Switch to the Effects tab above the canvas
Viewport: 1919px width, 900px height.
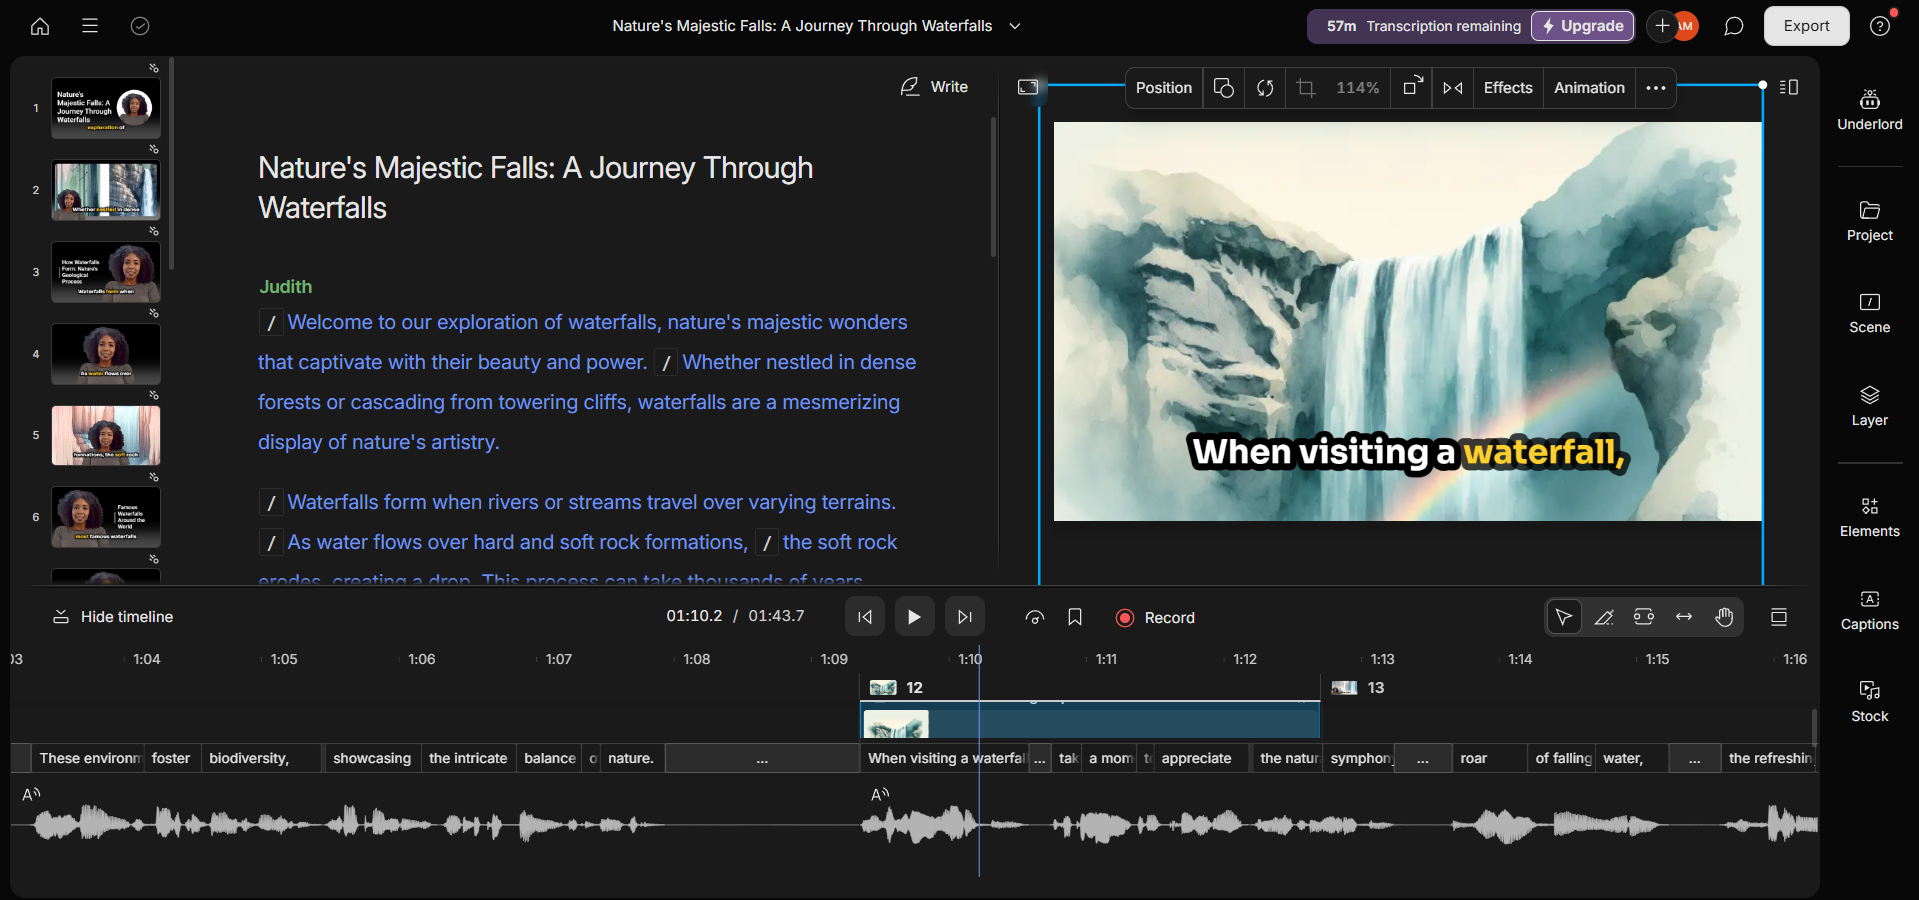point(1507,88)
